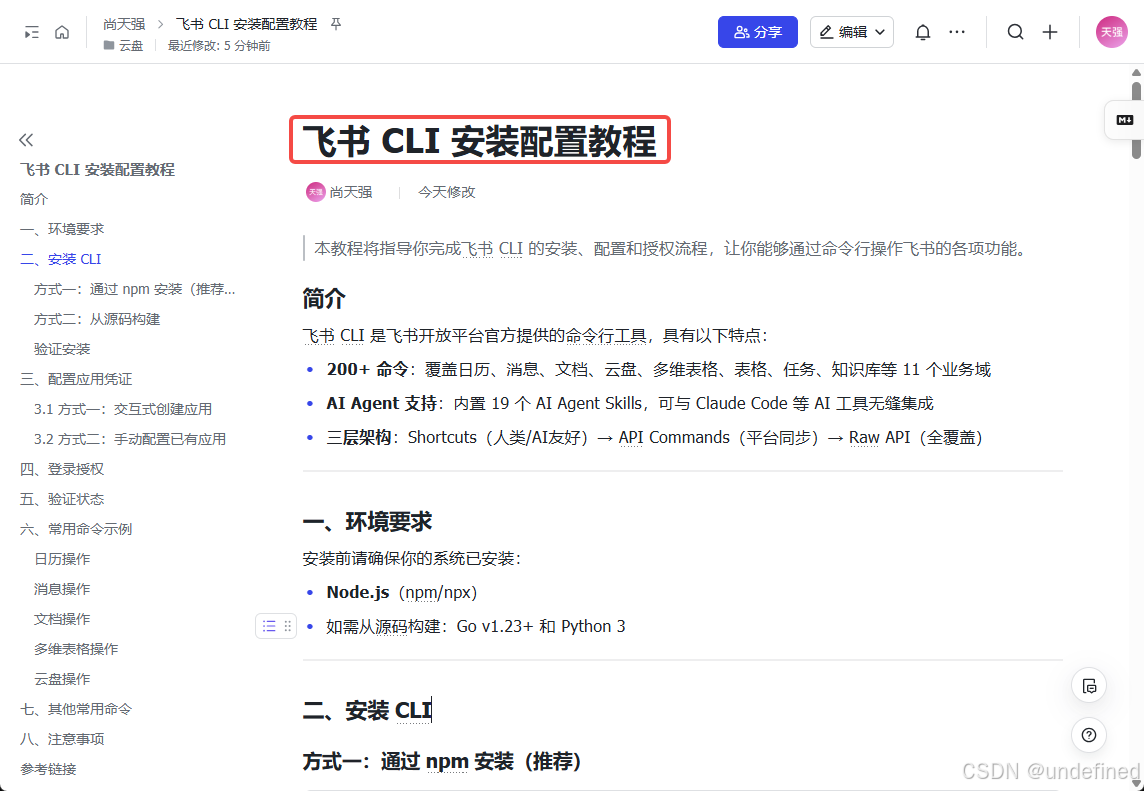Click the 简介 heading in document
Viewport: 1144px width, 791px height.
pyautogui.click(x=324, y=298)
